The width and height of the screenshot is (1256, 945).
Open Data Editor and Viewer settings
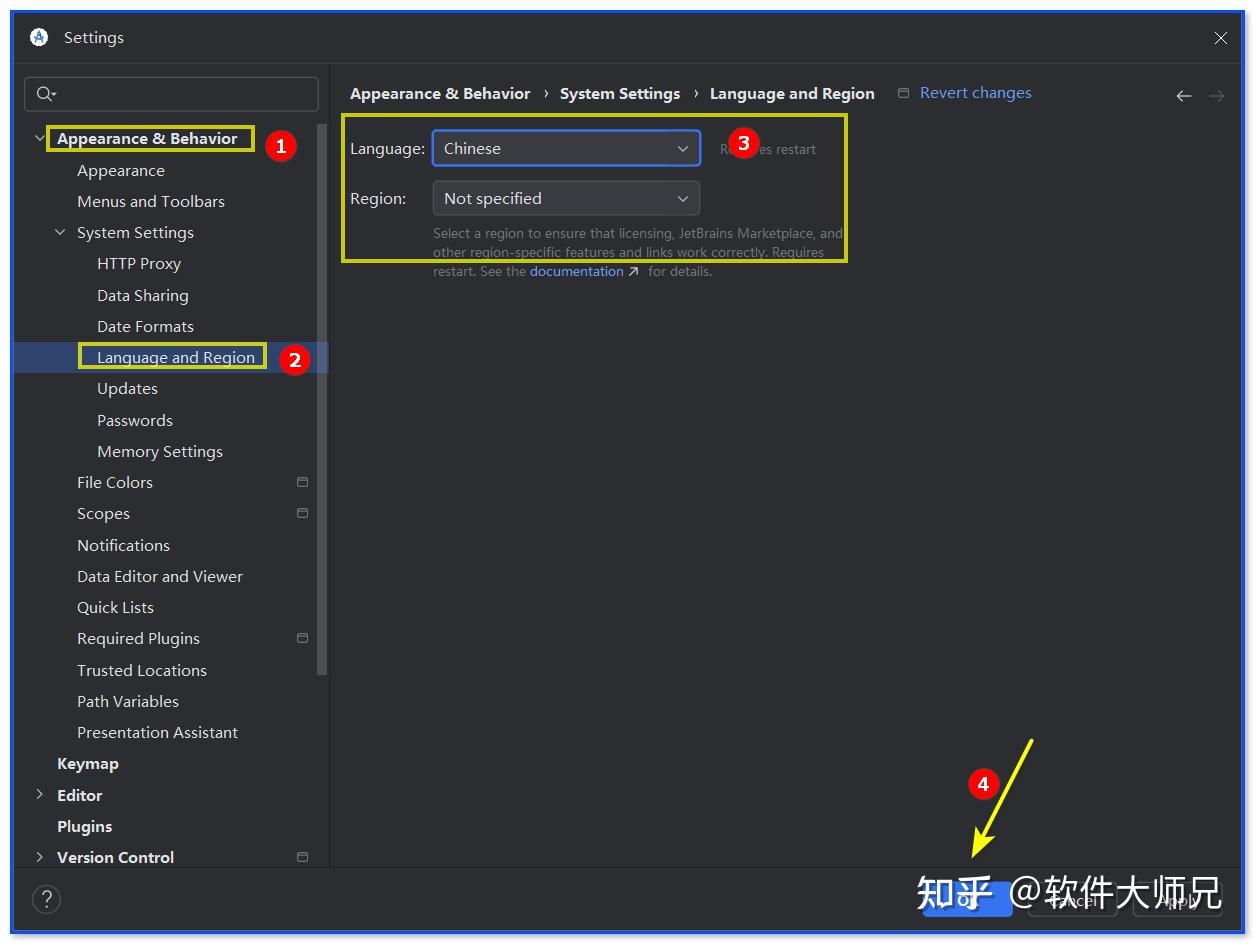pos(160,577)
